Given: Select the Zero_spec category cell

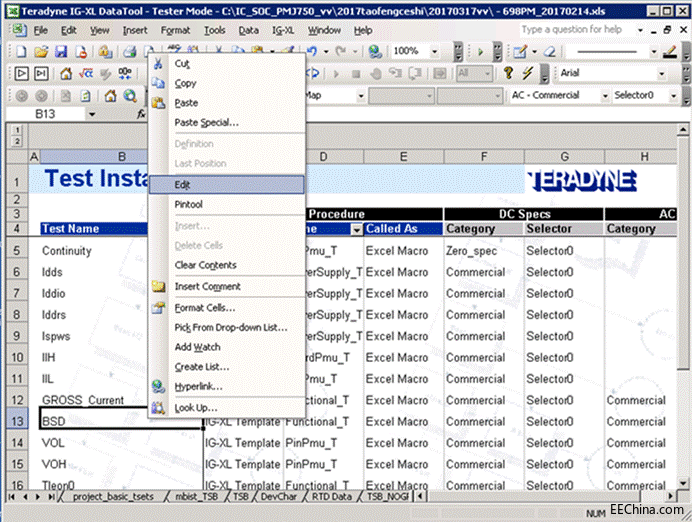Looking at the screenshot, I should point(484,251).
